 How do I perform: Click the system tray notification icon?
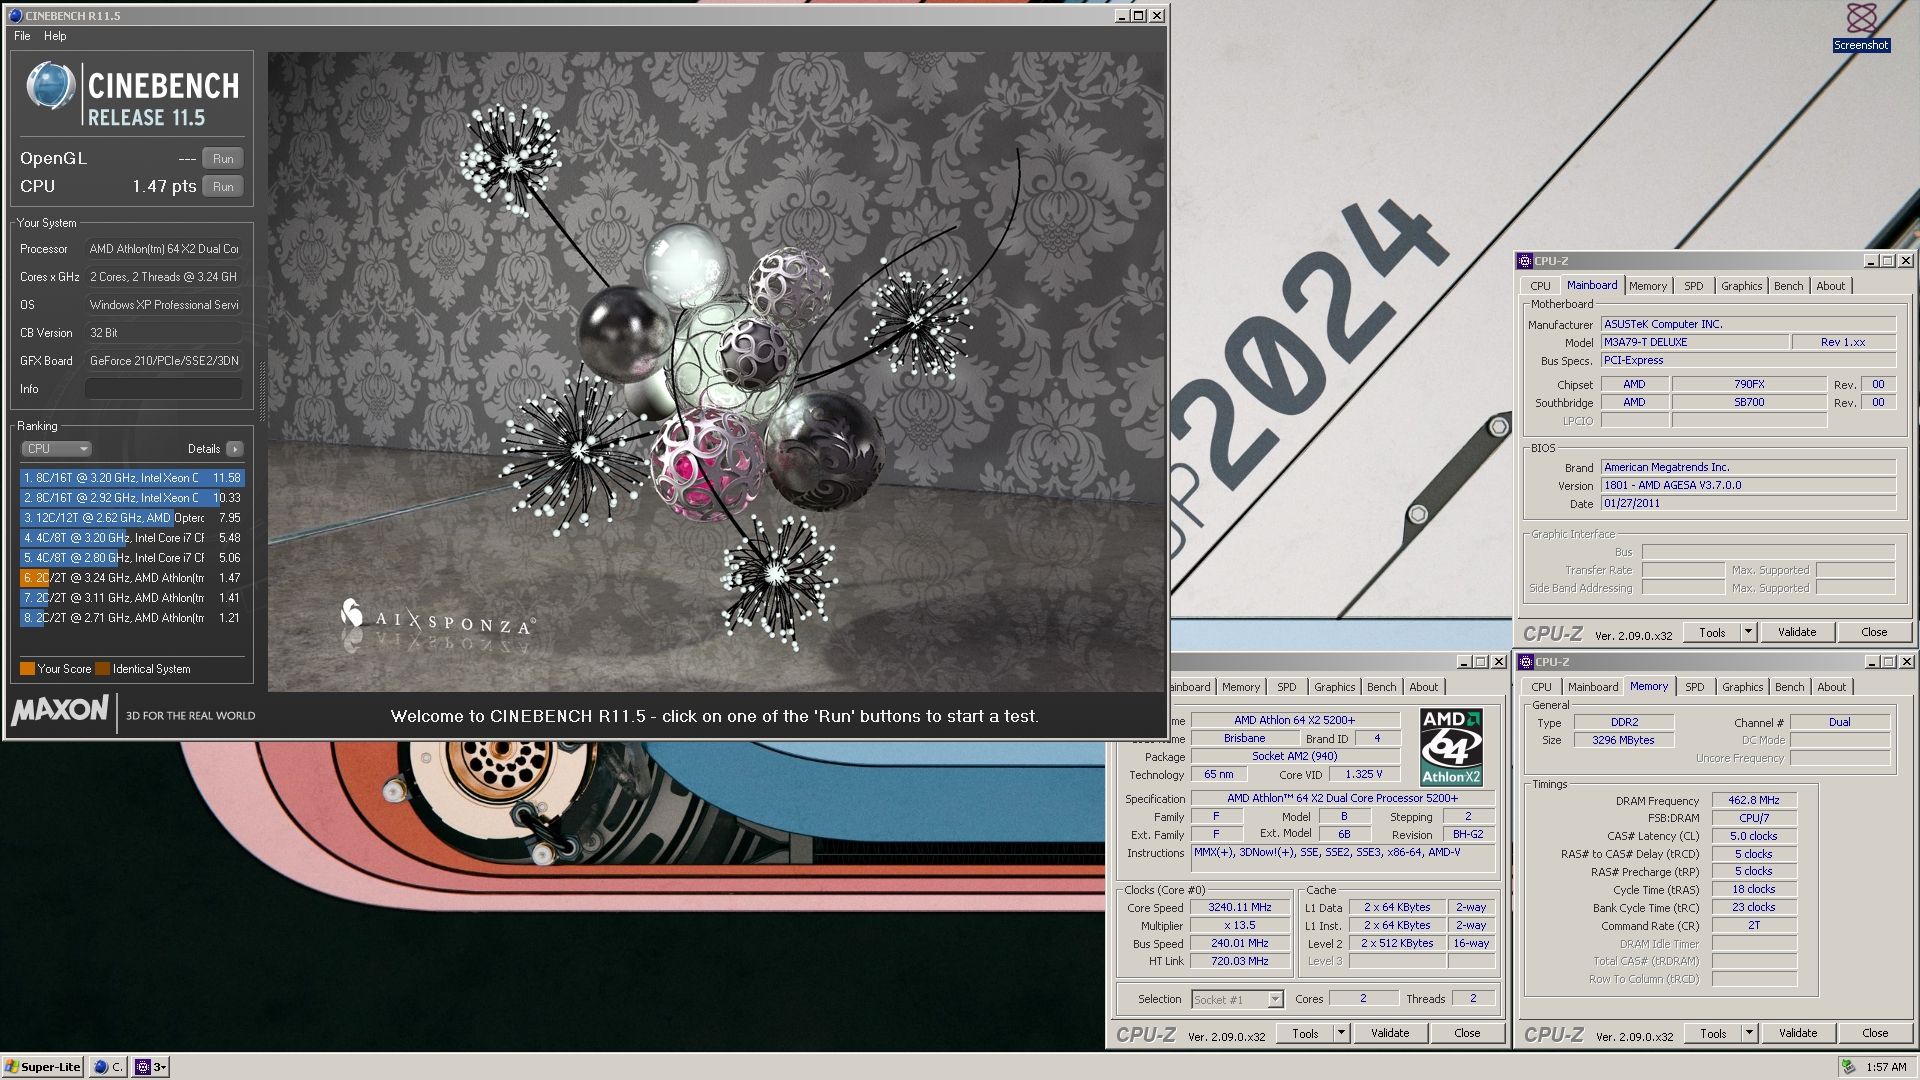coord(1849,1067)
